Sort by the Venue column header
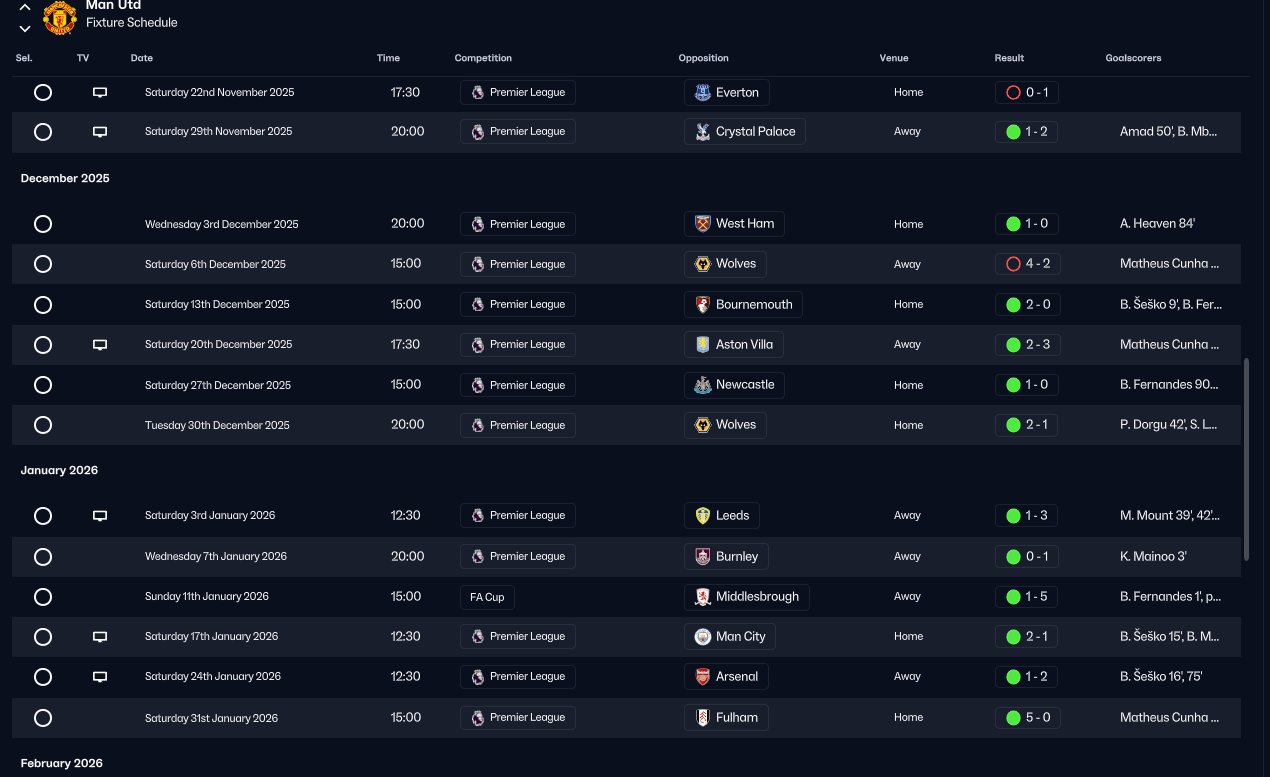 coord(894,58)
